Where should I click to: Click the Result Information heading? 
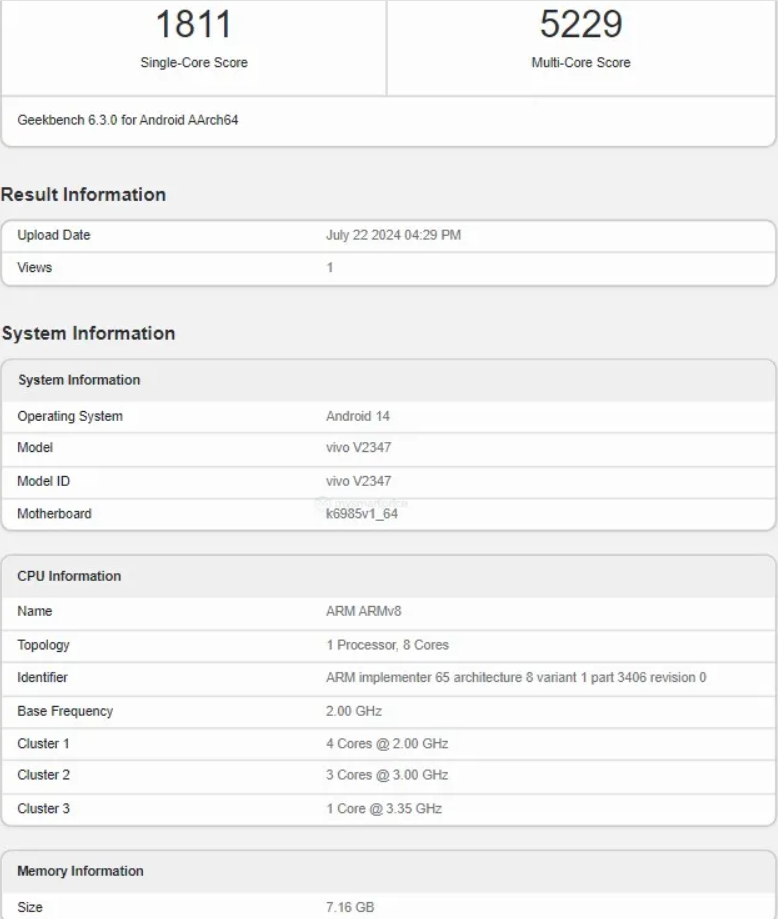pyautogui.click(x=84, y=195)
